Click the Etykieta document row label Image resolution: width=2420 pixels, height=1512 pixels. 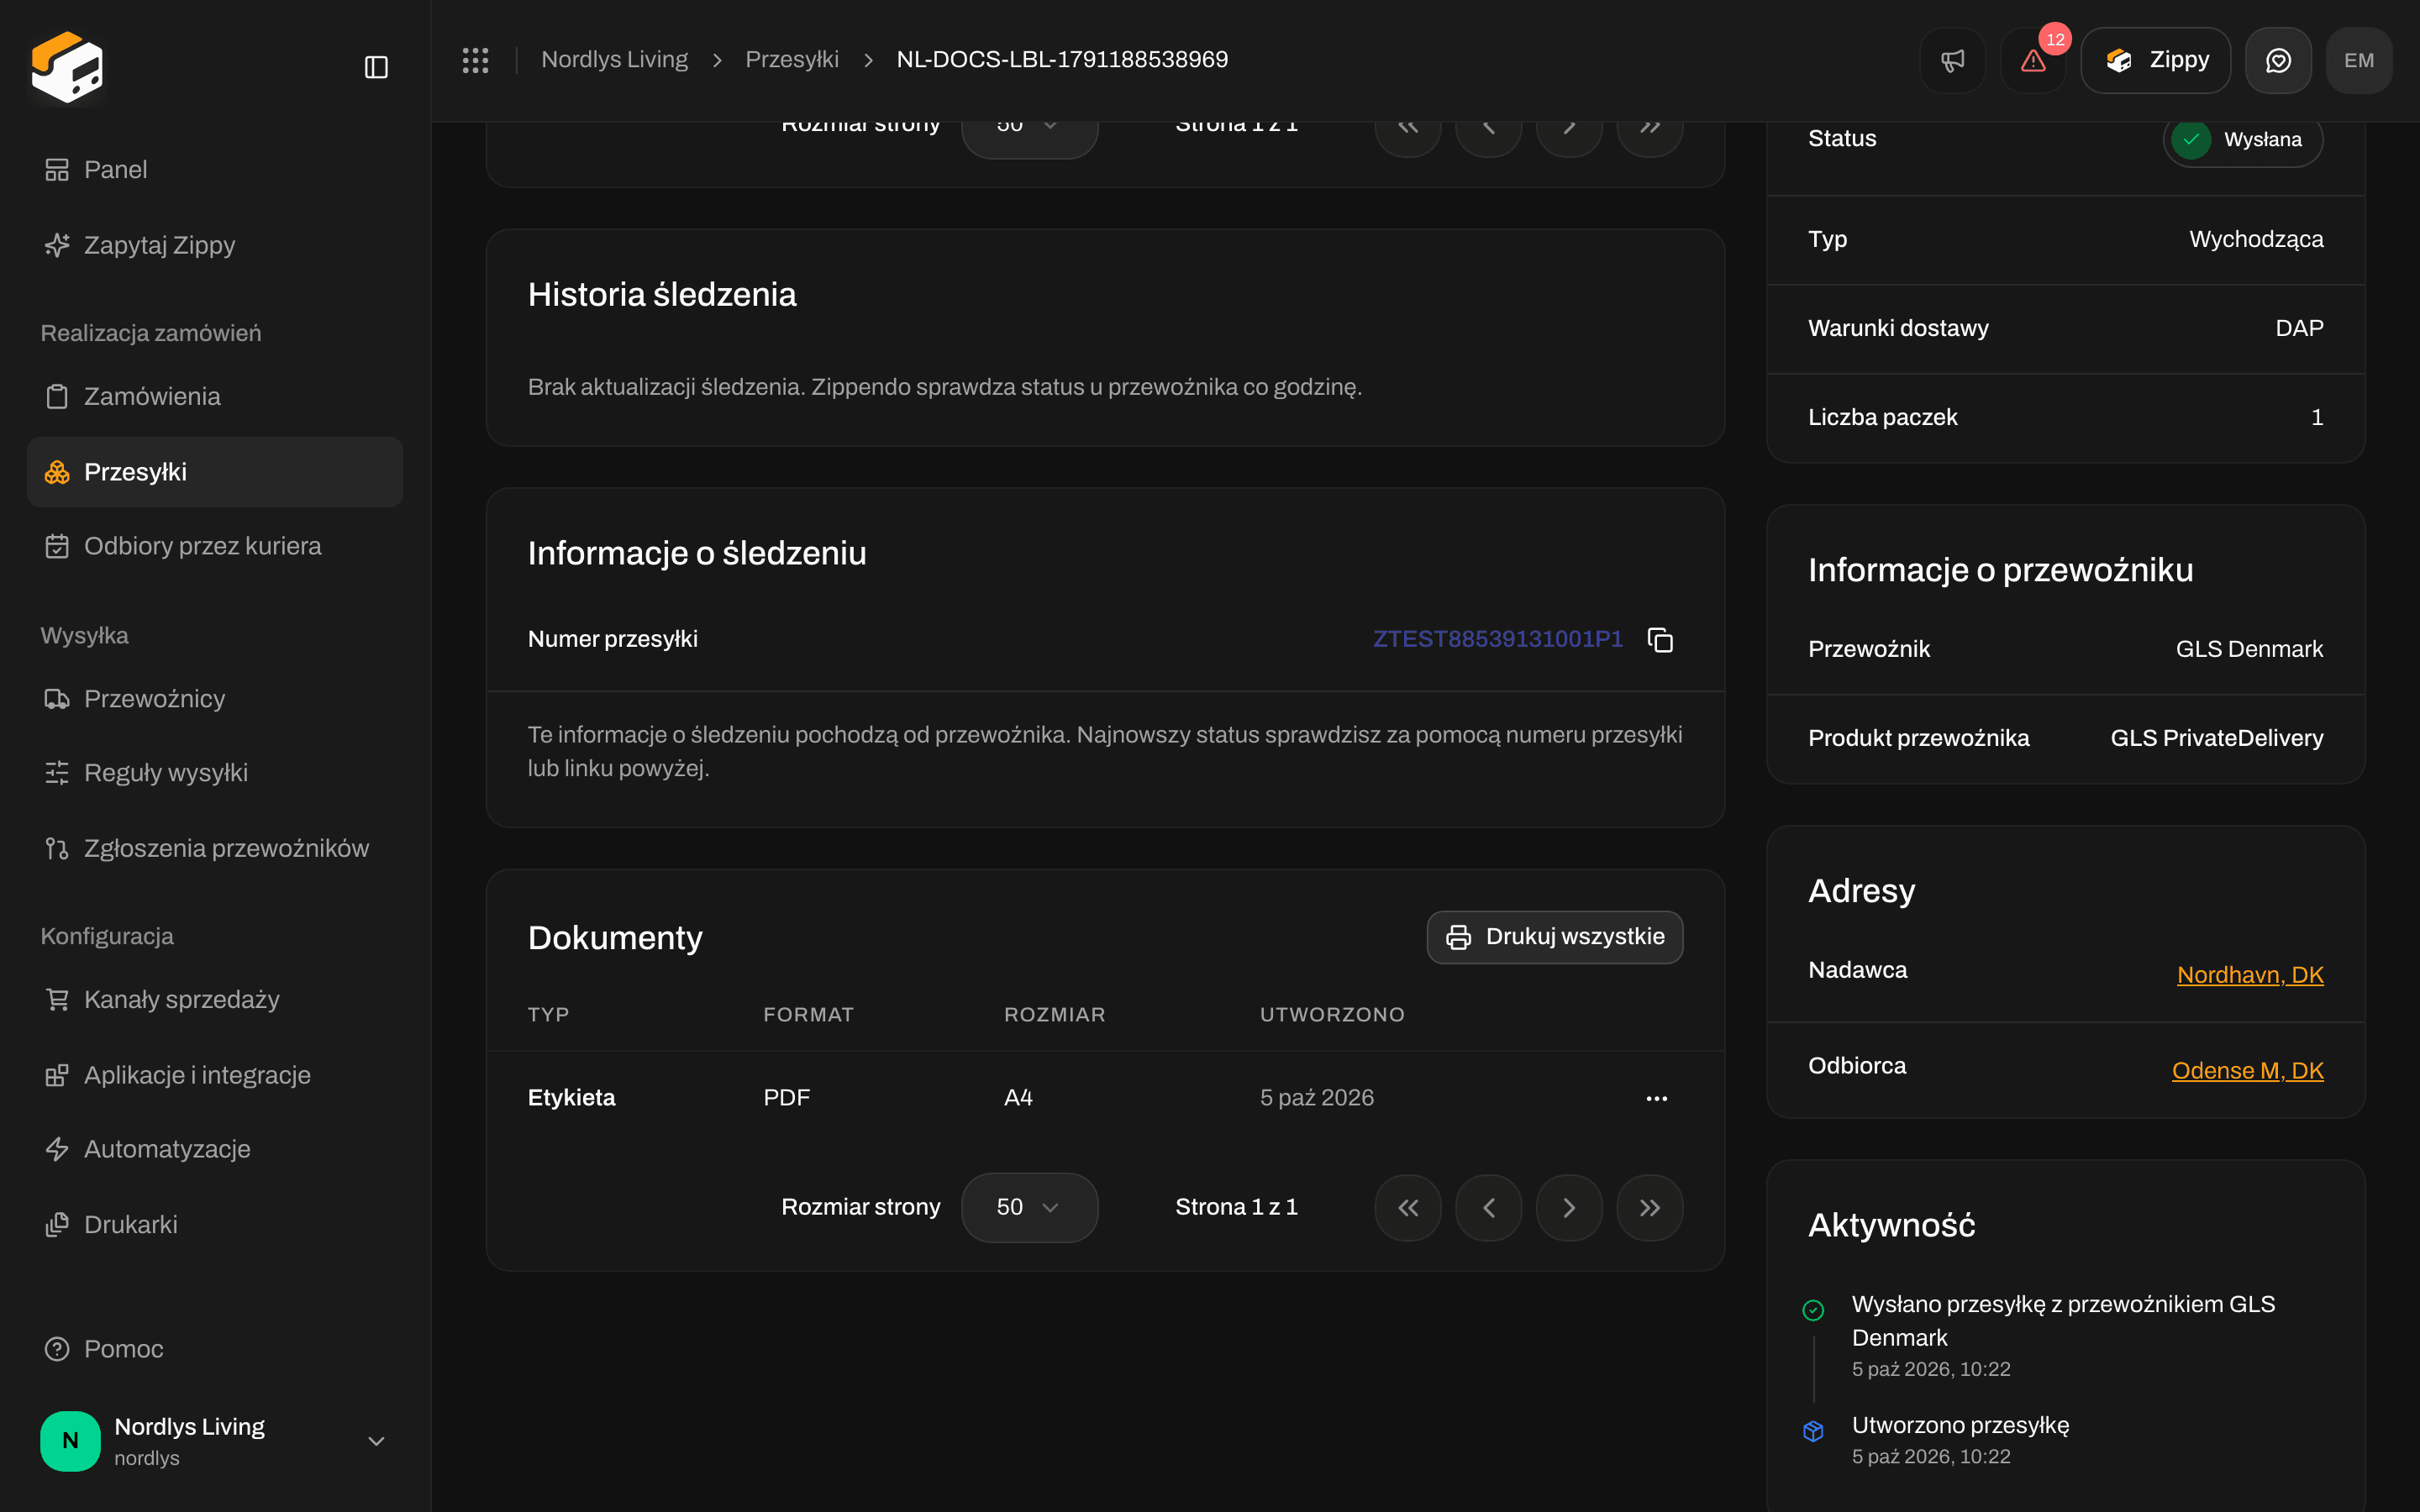[571, 1098]
